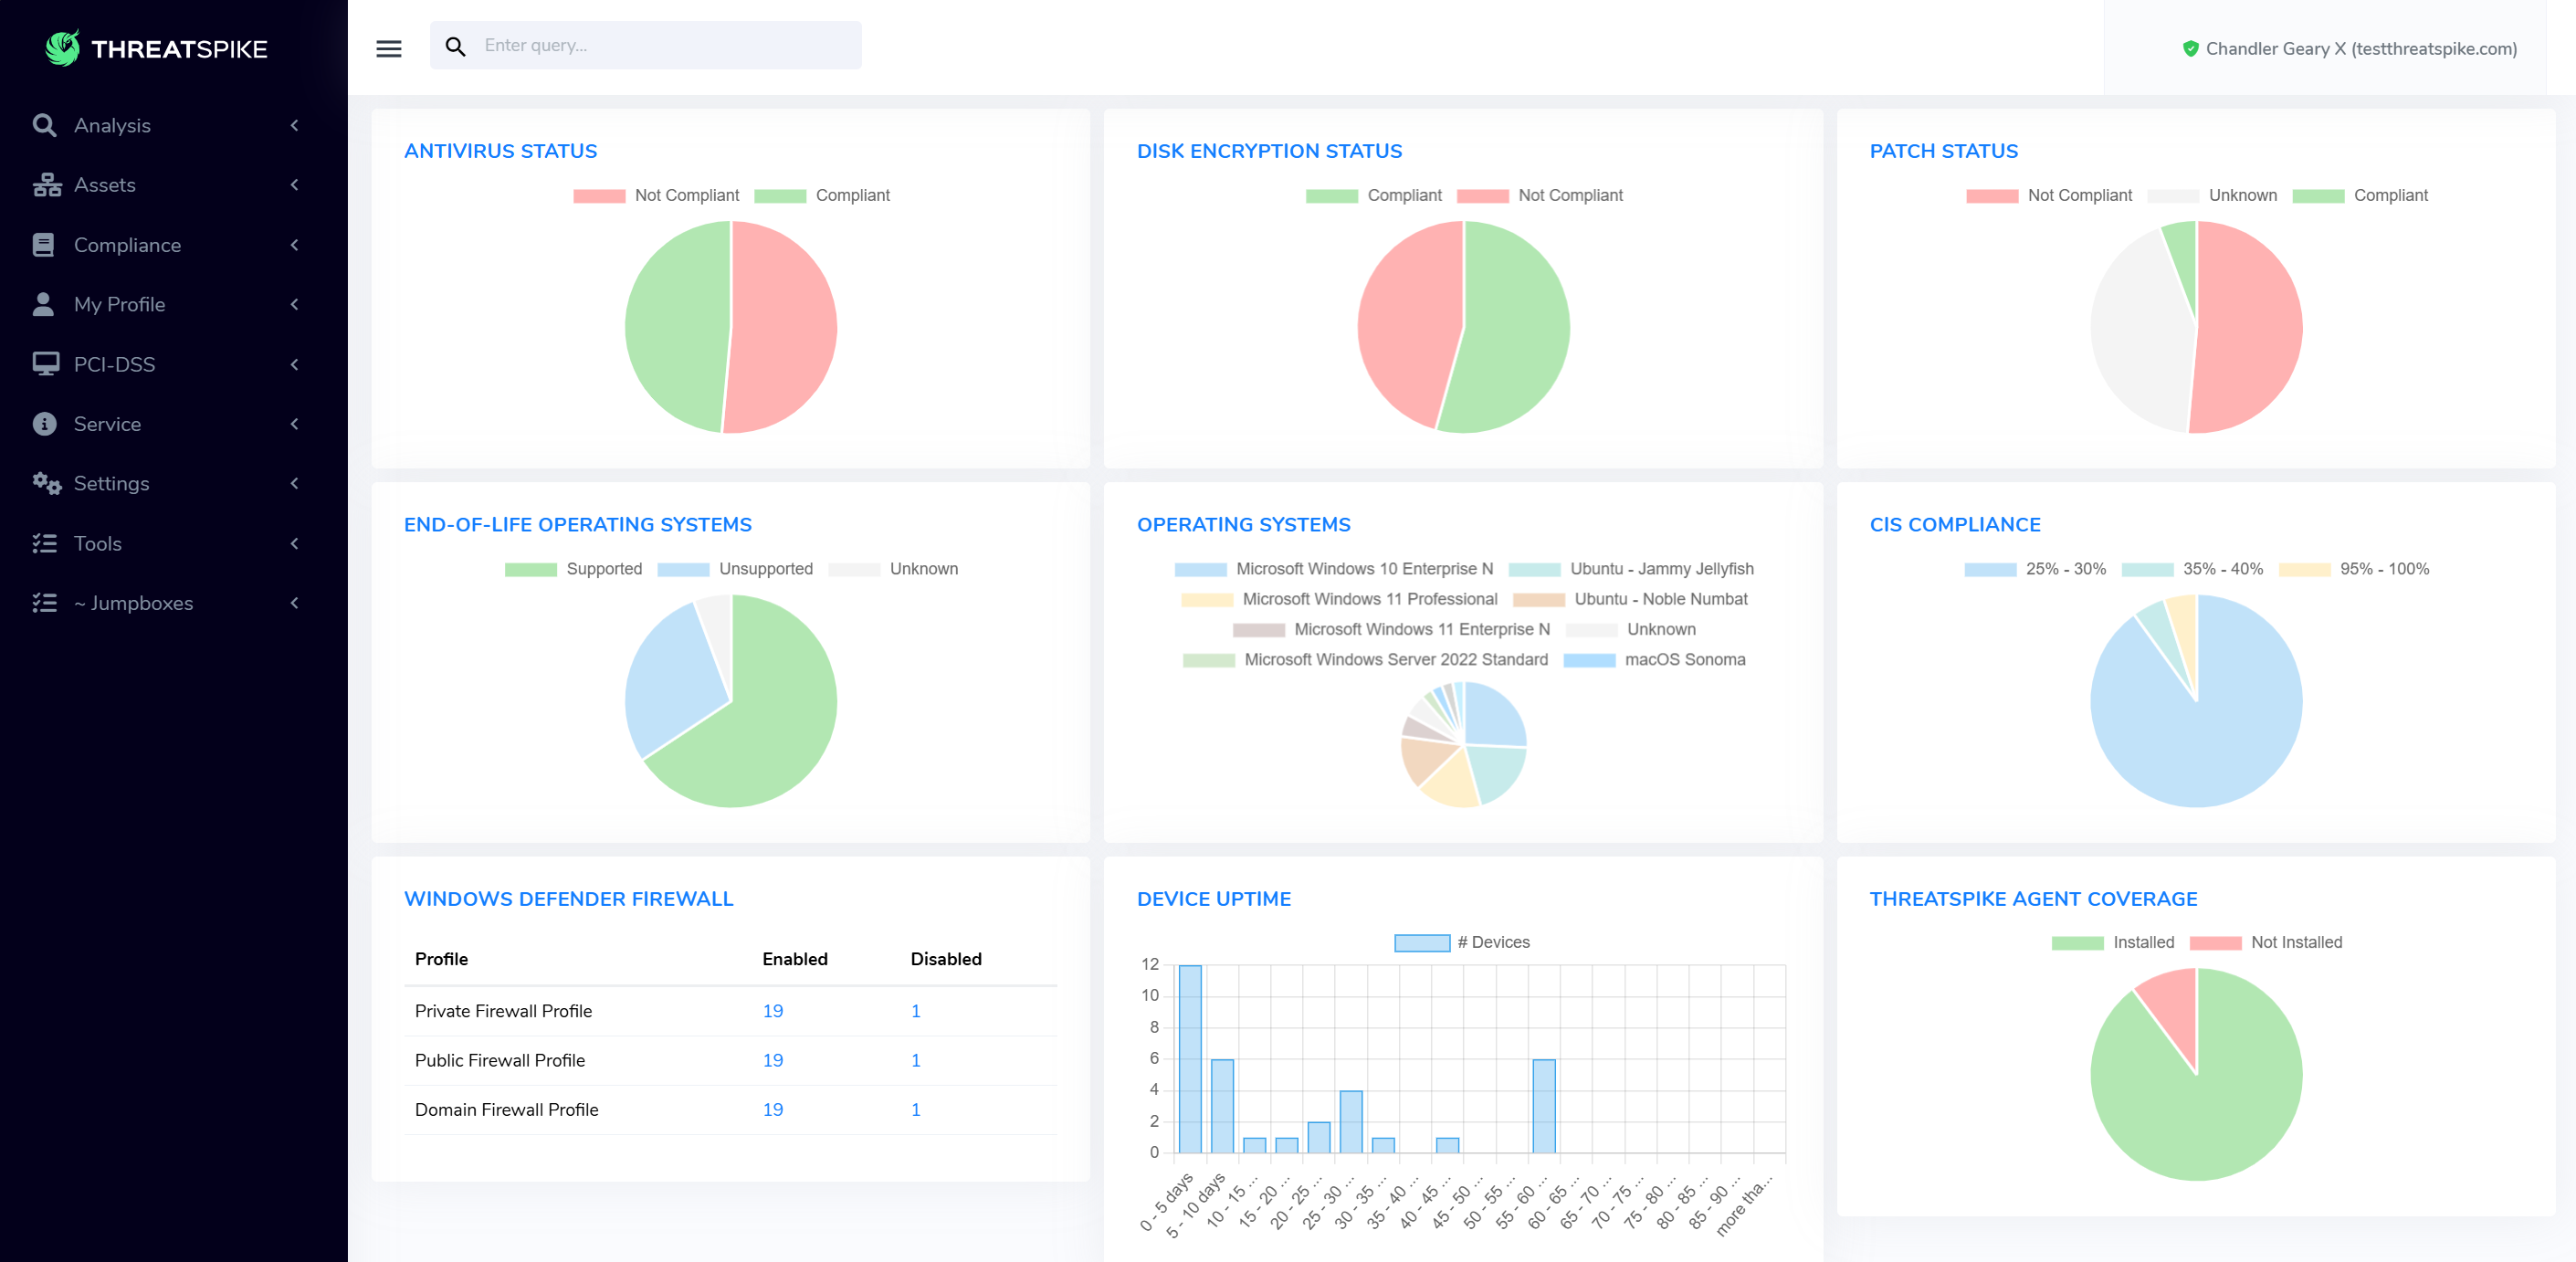Click the search magnifier icon
Viewport: 2576px width, 1262px height.
coord(455,46)
